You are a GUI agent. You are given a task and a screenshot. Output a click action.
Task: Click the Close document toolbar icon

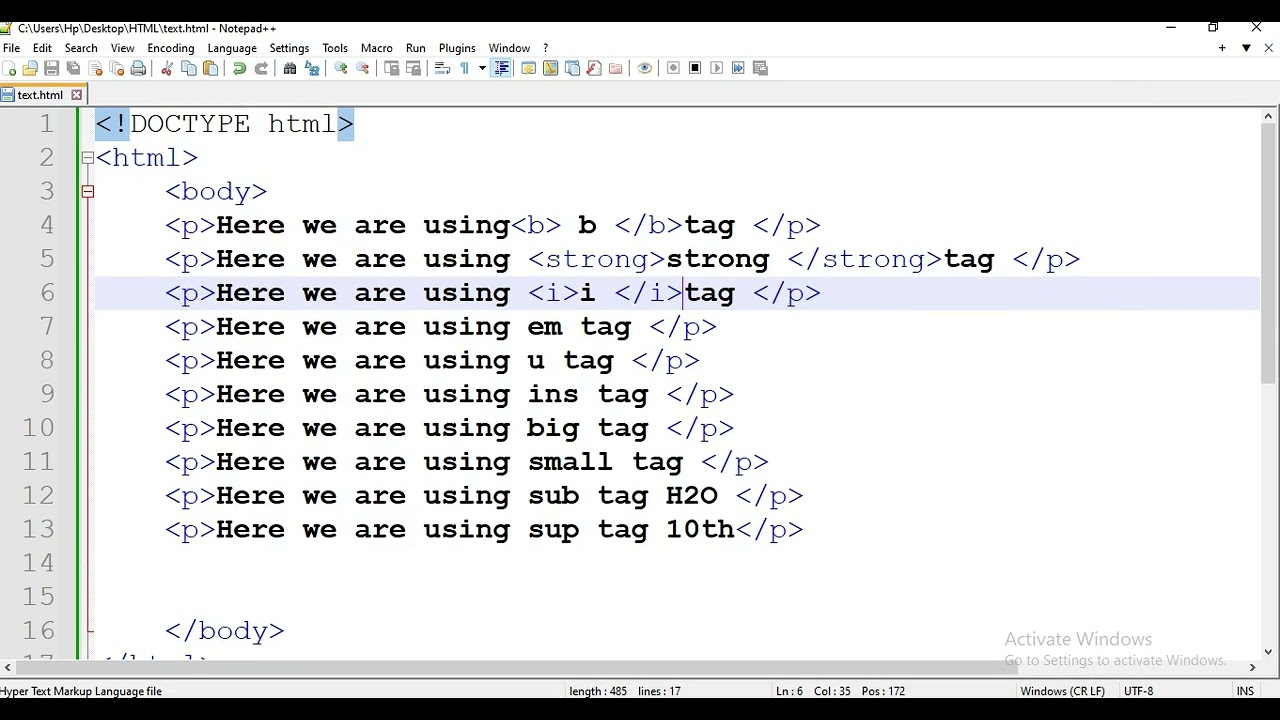(95, 68)
